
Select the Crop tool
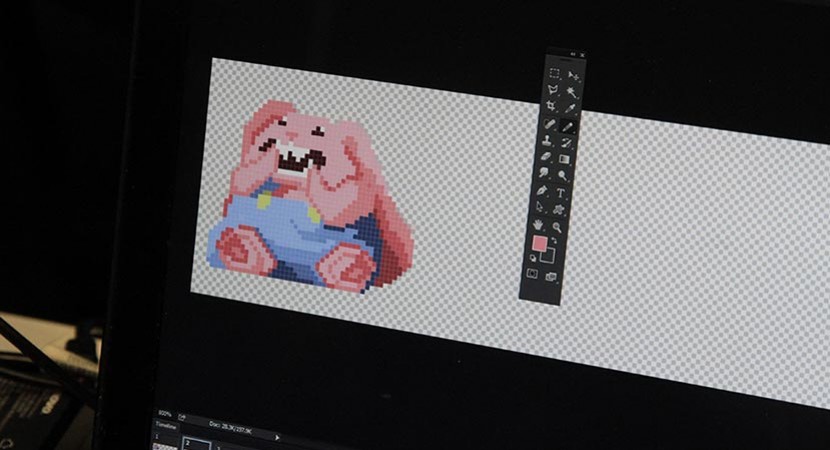[x=551, y=105]
